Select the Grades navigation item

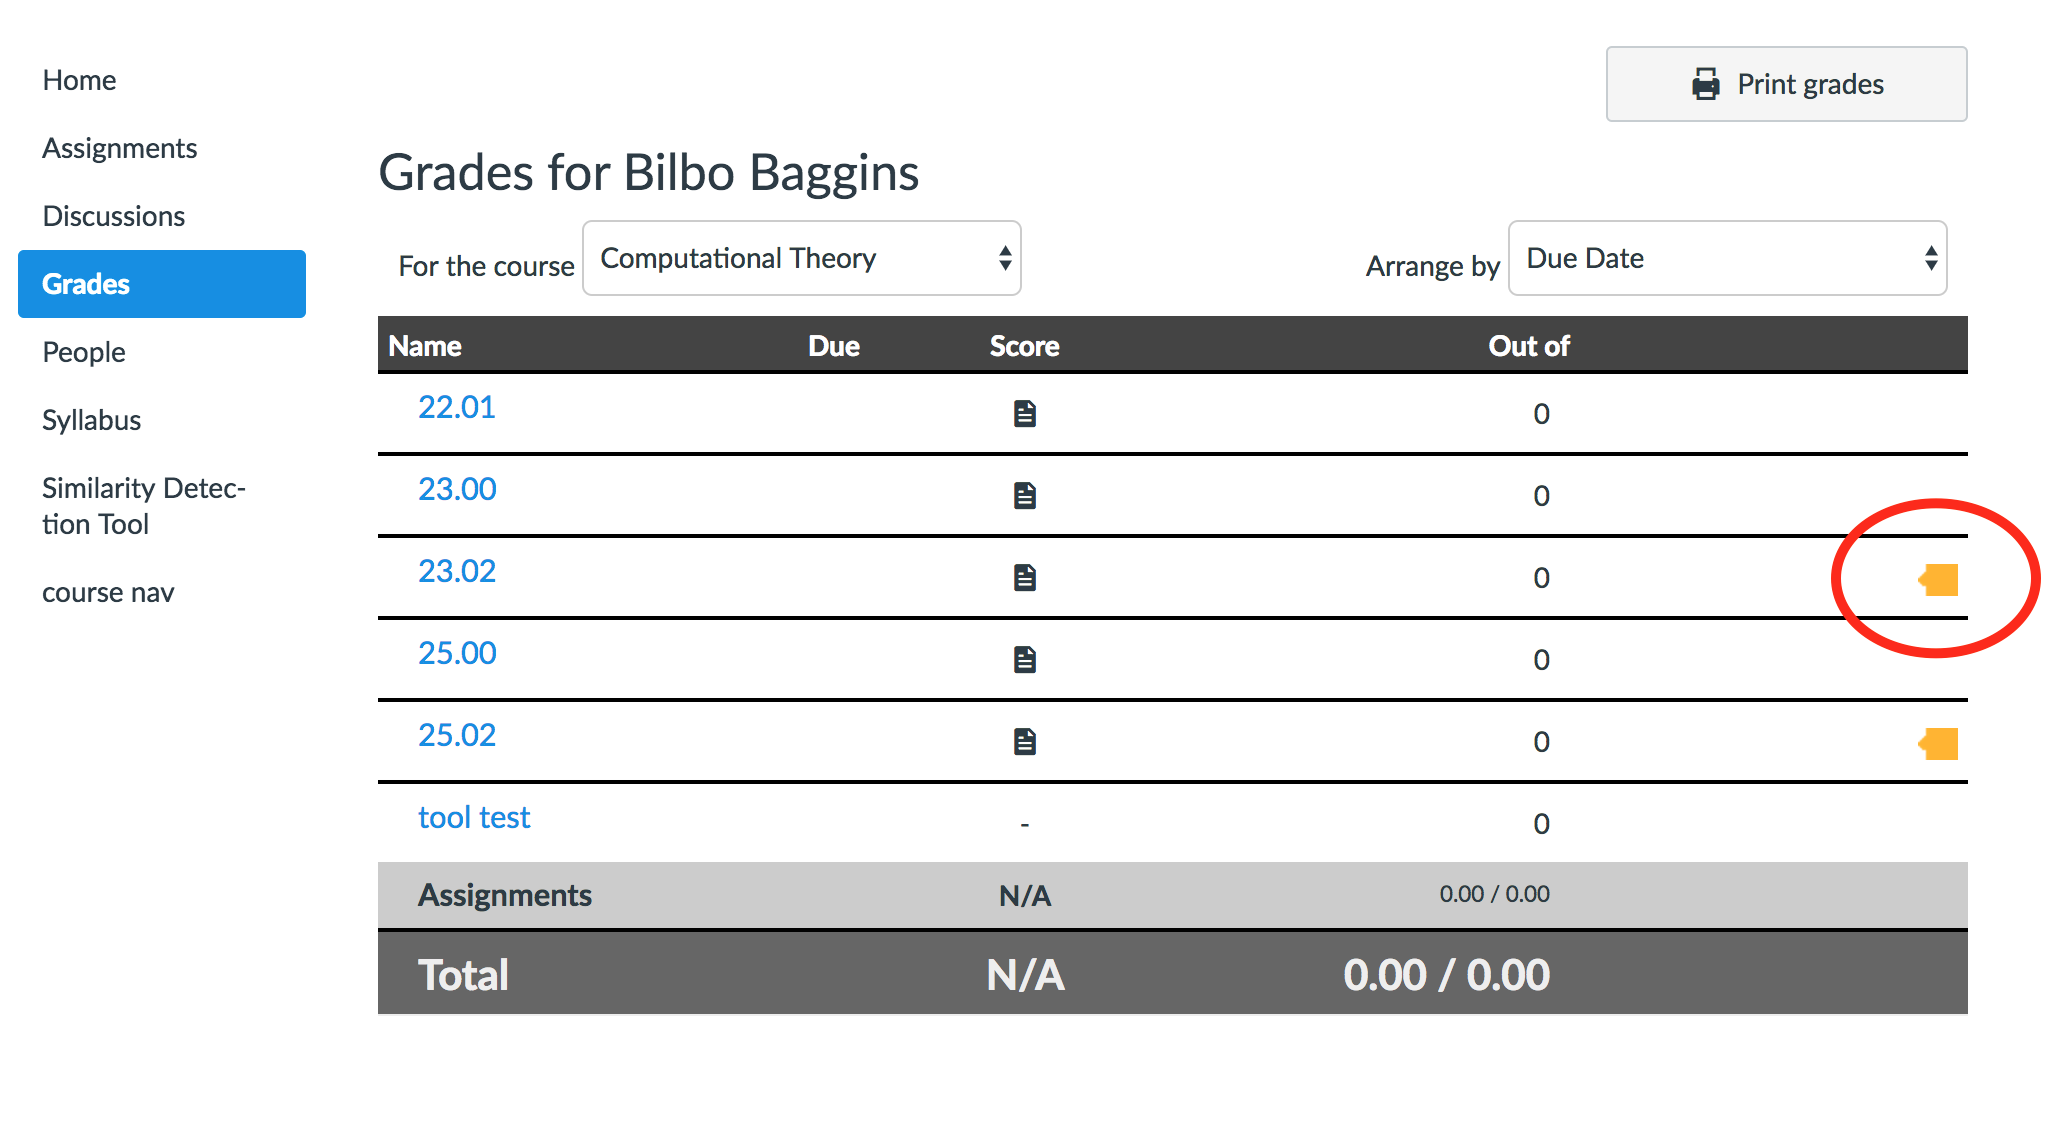point(162,284)
